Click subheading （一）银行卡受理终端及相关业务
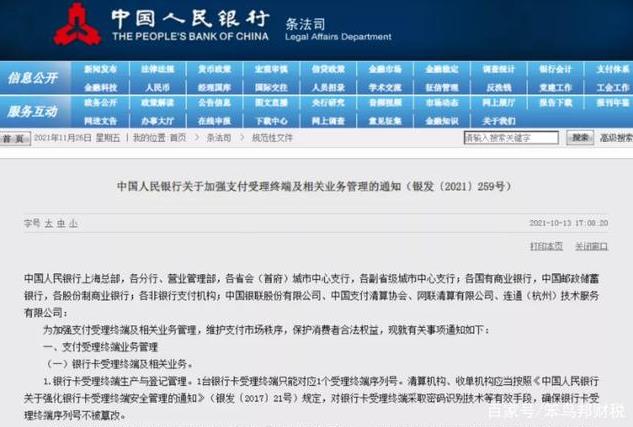The width and height of the screenshot is (633, 427). (x=118, y=364)
